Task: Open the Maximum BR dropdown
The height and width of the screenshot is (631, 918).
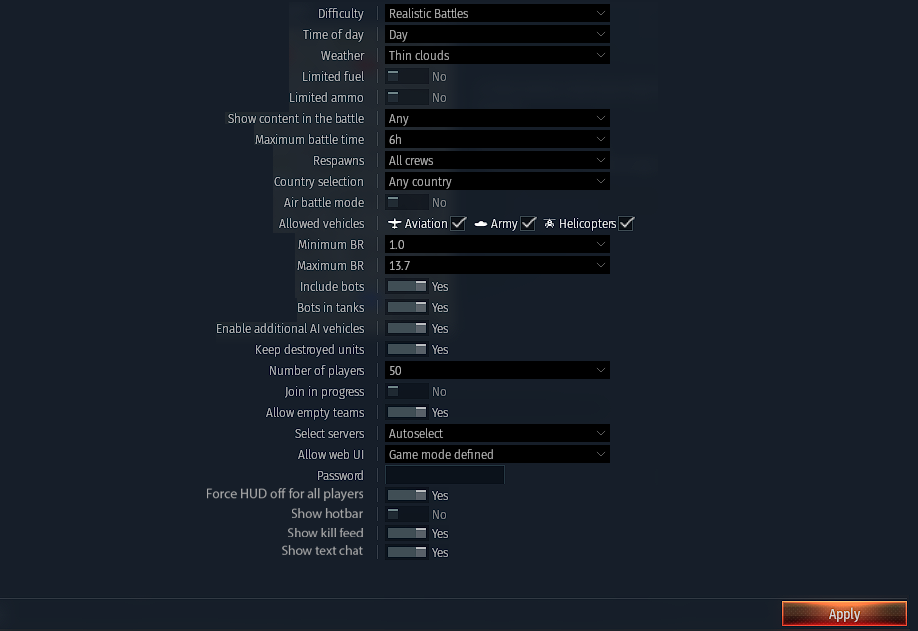Action: 497,266
